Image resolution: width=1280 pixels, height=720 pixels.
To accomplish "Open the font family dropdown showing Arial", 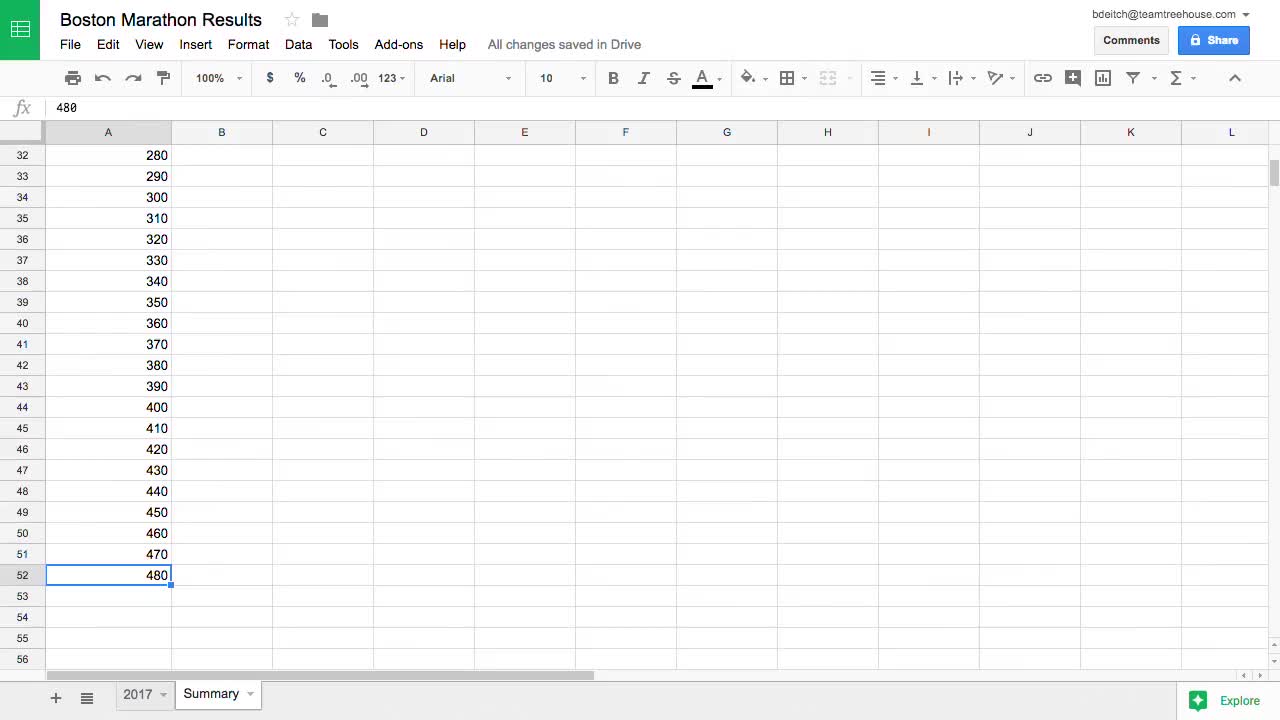I will coord(467,78).
